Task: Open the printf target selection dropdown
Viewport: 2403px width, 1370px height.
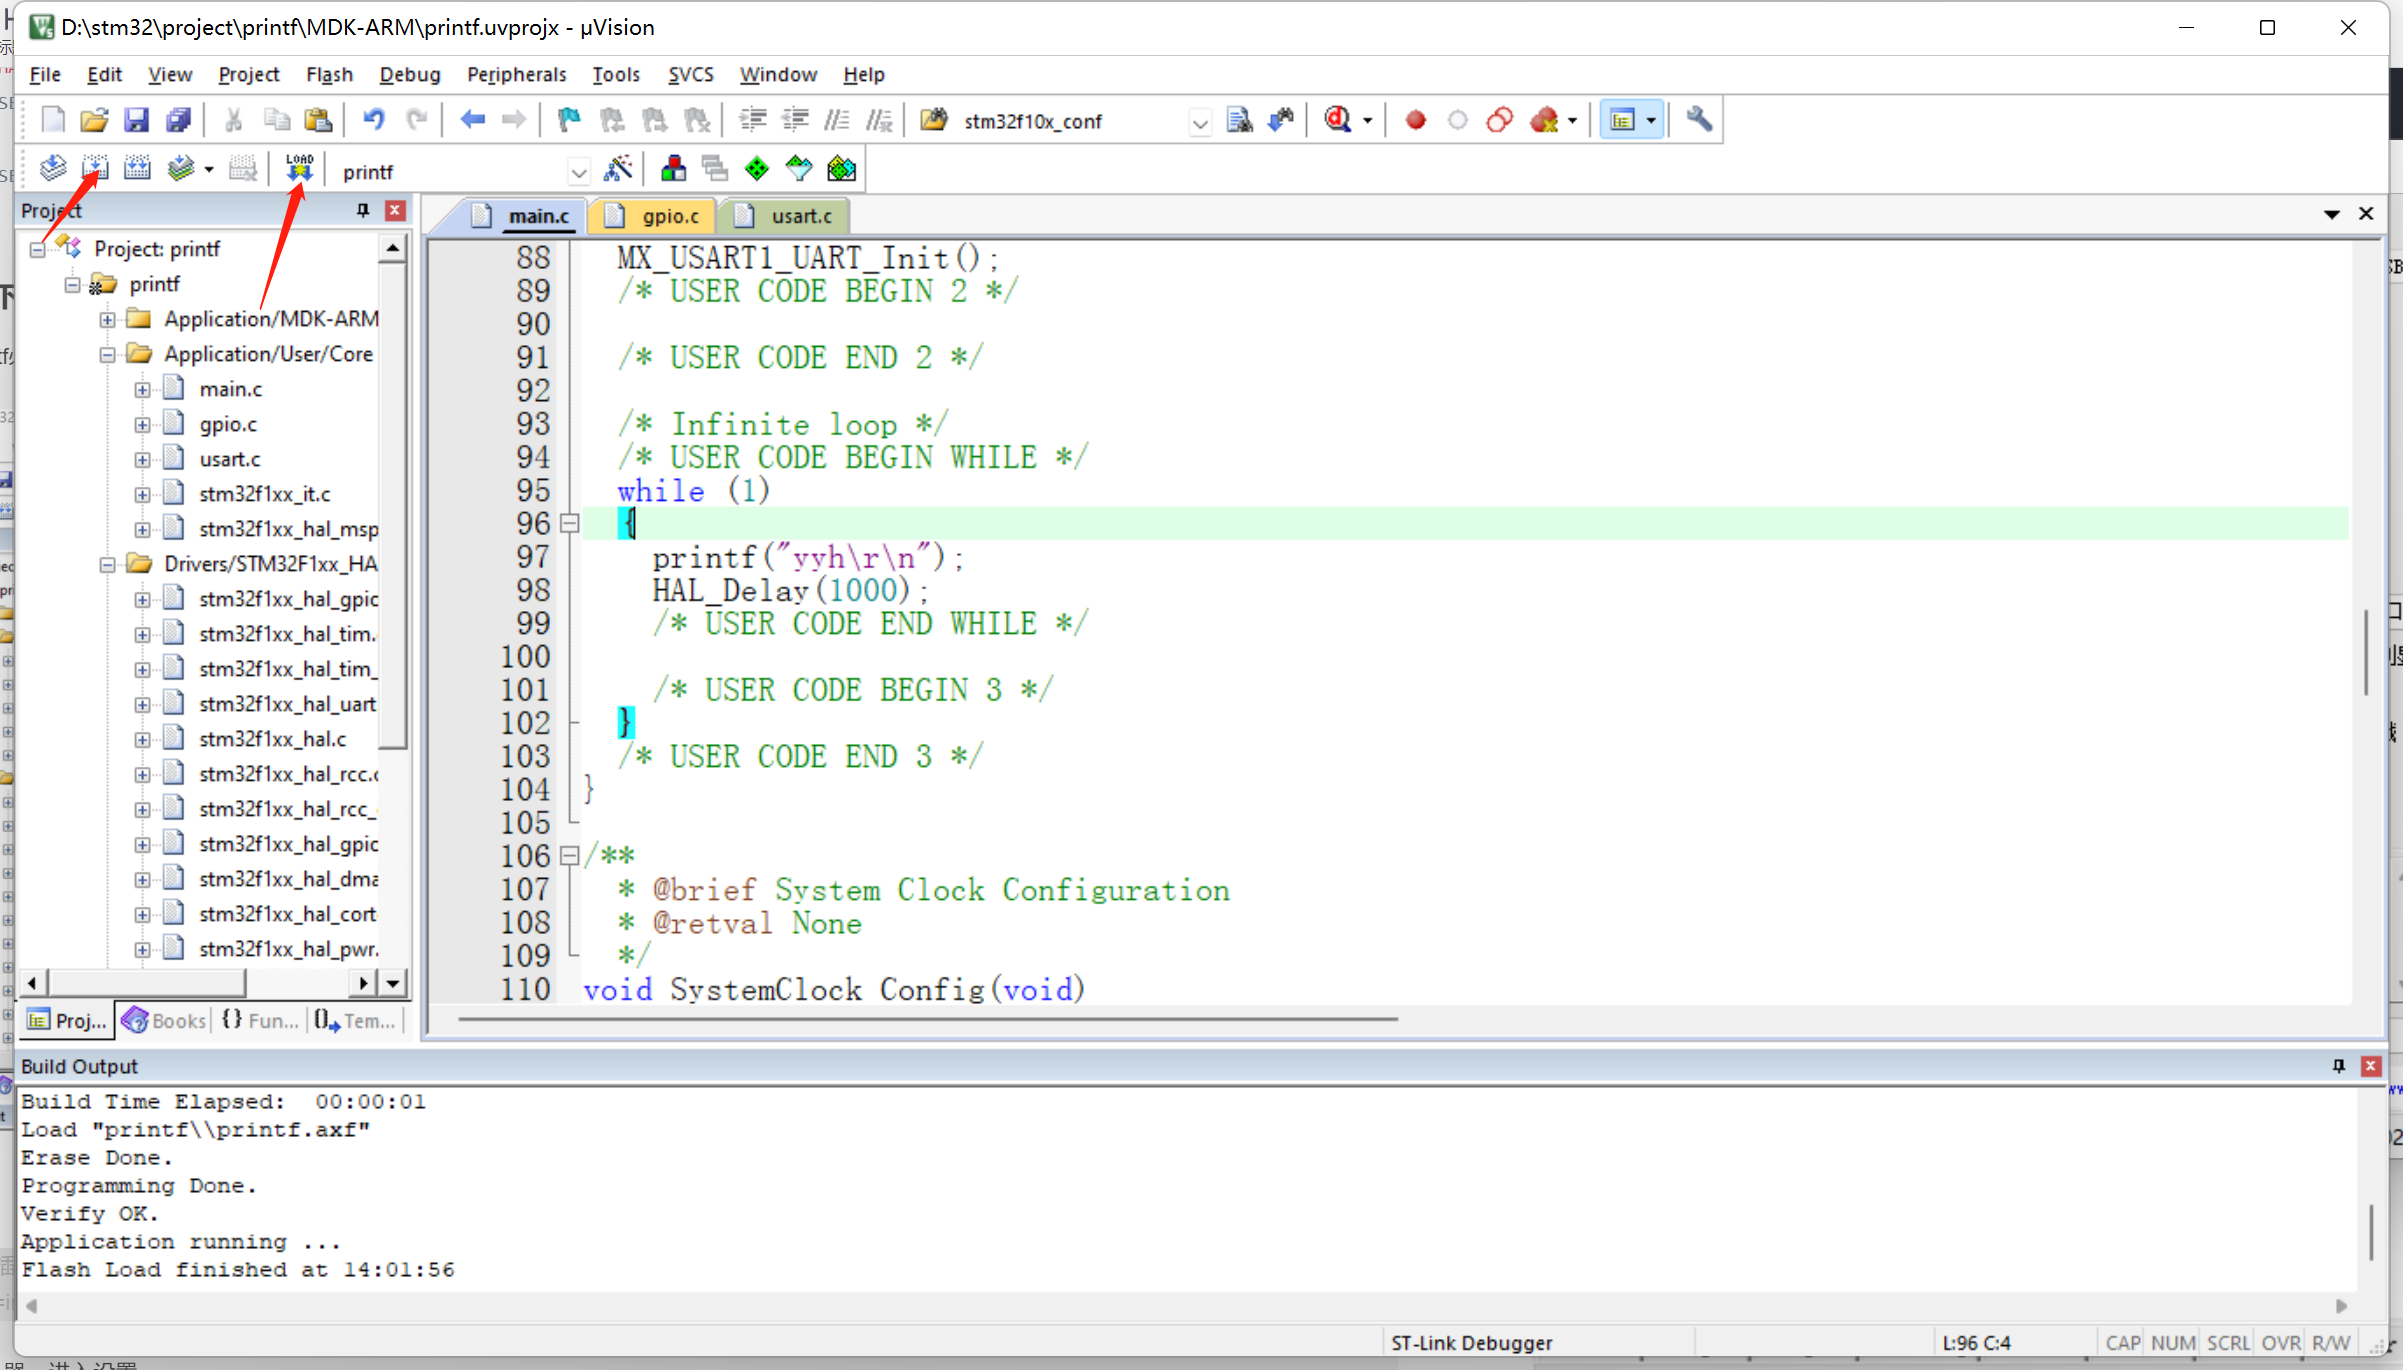Action: (578, 172)
